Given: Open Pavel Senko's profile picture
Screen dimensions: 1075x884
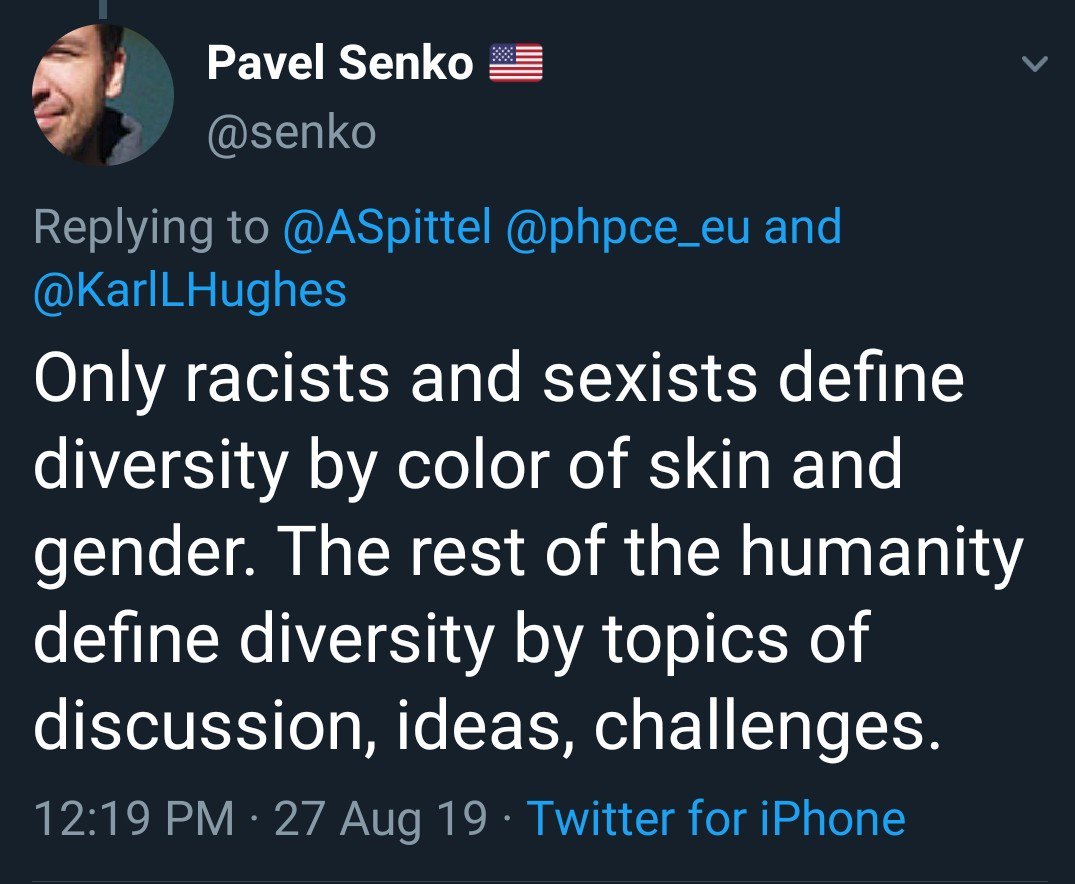Looking at the screenshot, I should [103, 95].
